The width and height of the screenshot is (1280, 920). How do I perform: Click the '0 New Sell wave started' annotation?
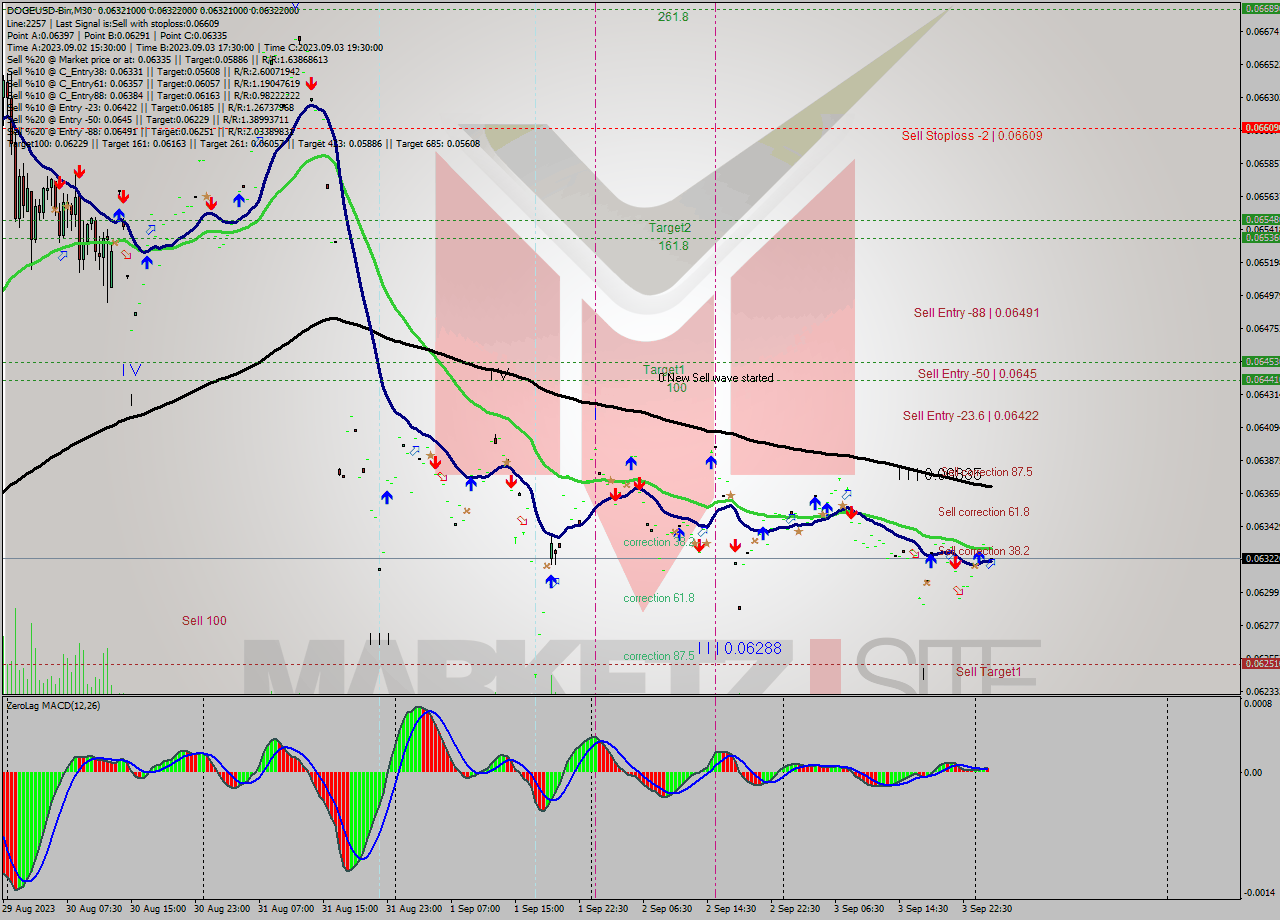click(716, 378)
